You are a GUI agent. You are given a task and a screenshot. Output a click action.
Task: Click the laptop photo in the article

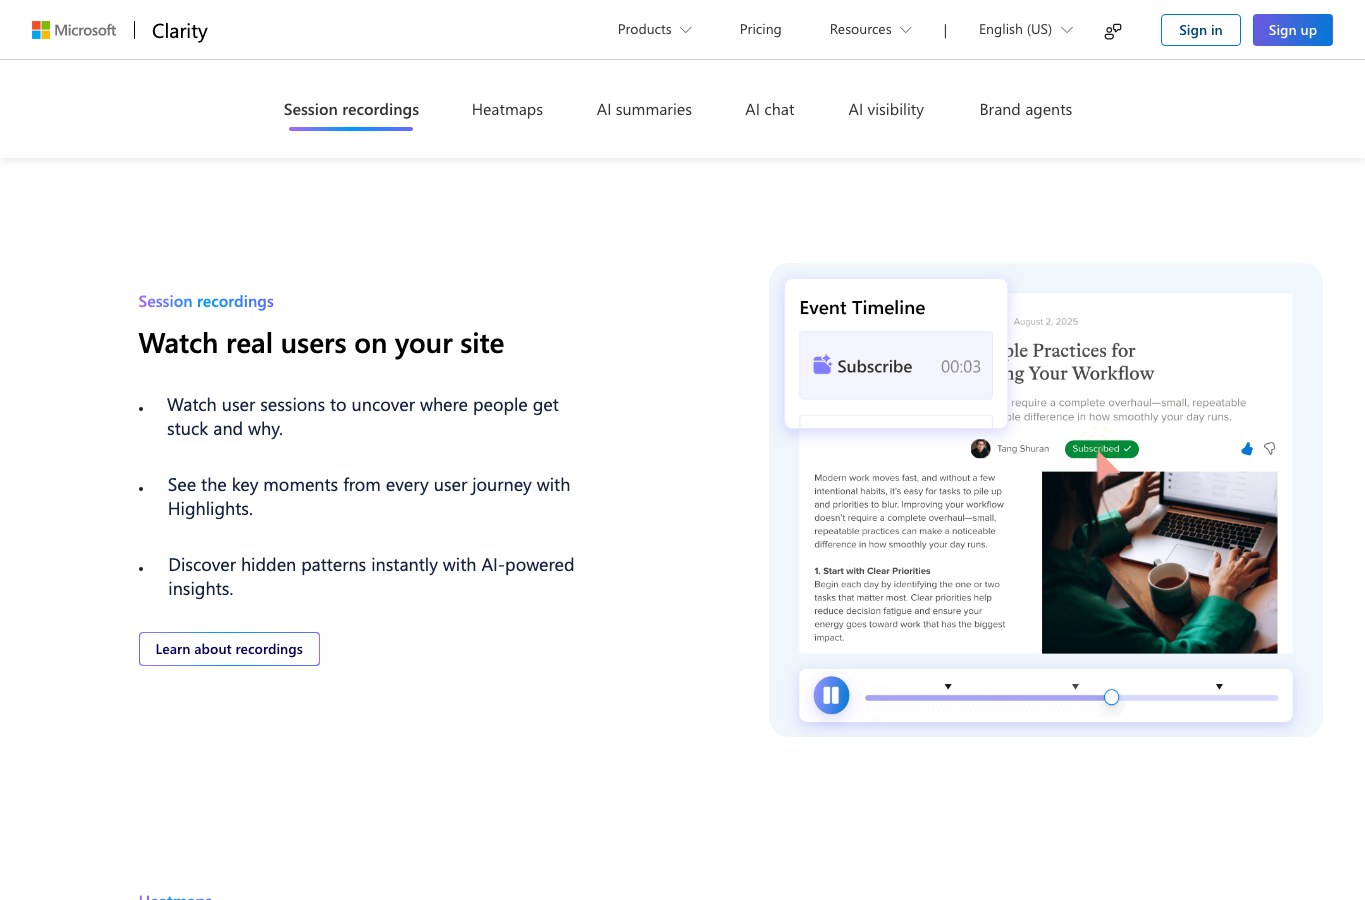click(x=1159, y=563)
